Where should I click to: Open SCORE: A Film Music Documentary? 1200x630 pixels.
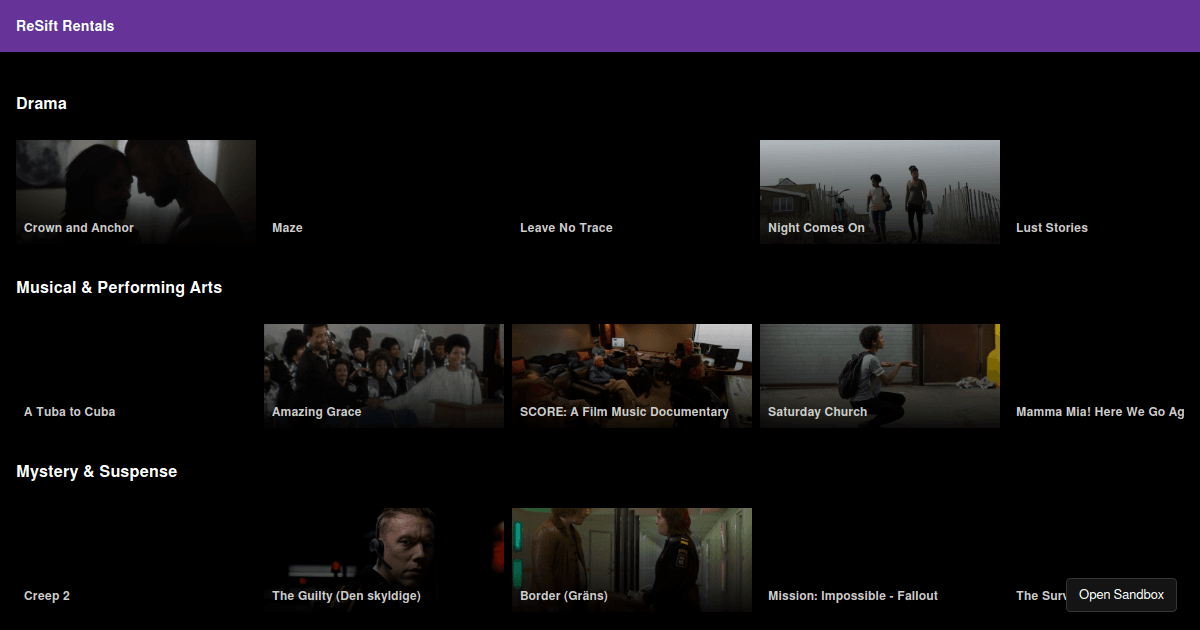632,376
